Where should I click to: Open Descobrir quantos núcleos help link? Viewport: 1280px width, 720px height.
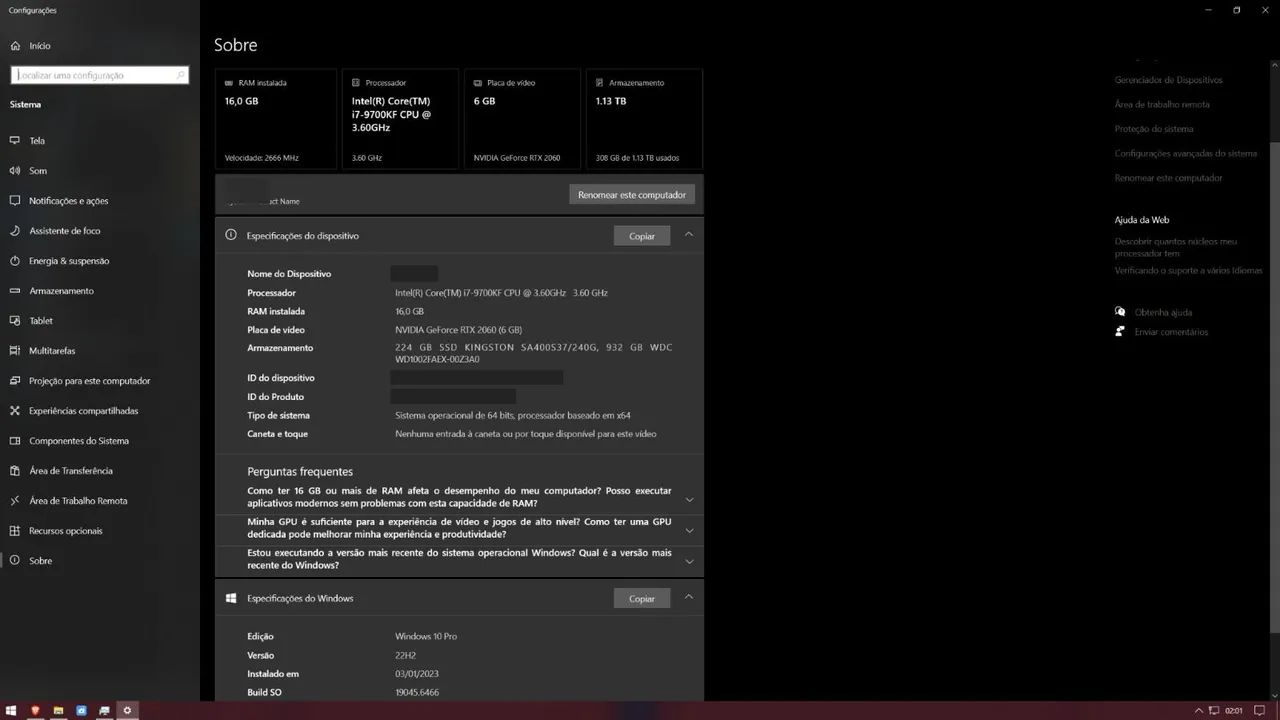[1176, 248]
